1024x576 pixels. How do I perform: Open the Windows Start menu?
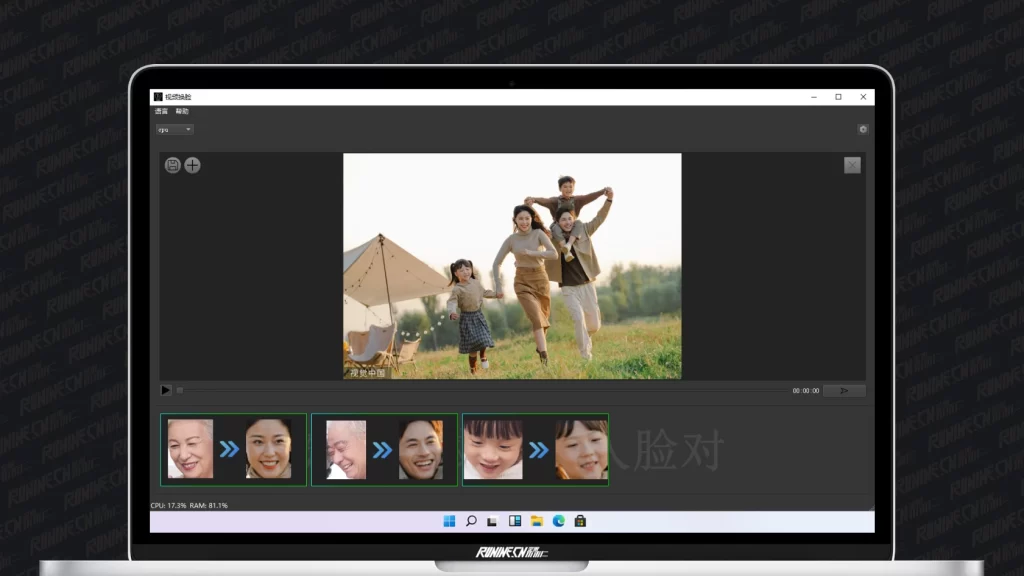point(449,521)
